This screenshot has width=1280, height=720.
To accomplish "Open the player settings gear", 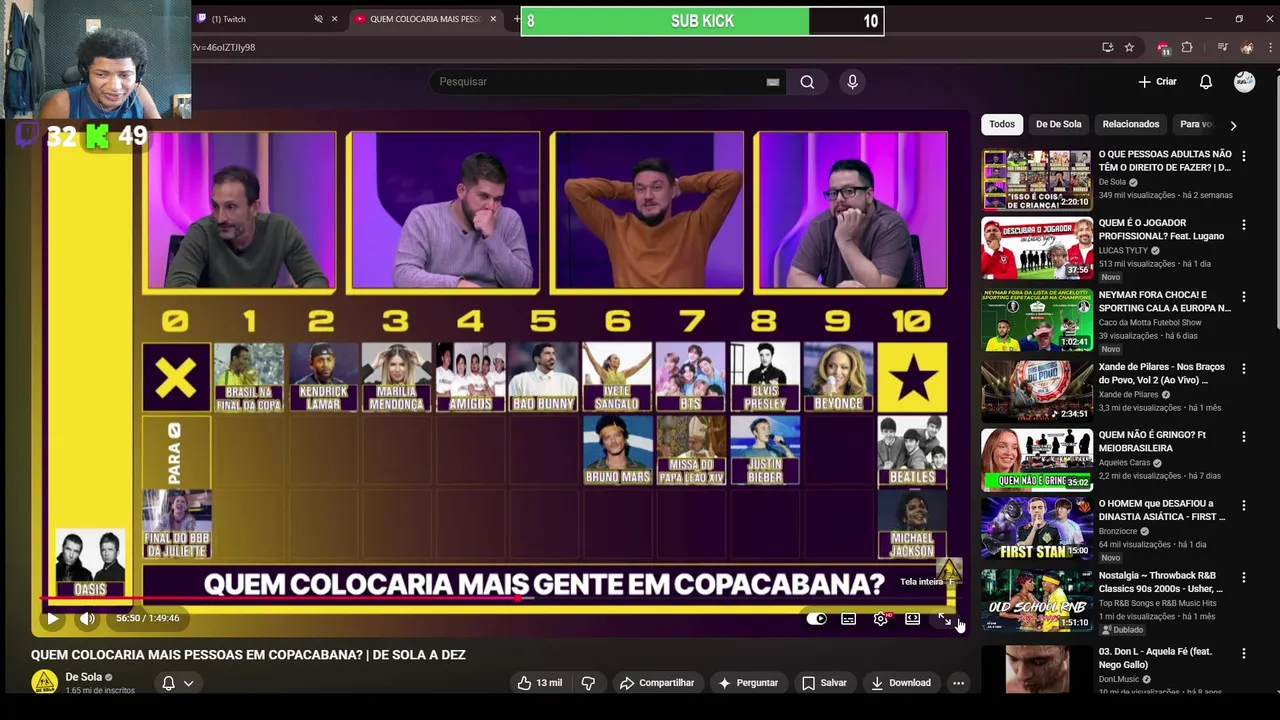I will point(880,619).
